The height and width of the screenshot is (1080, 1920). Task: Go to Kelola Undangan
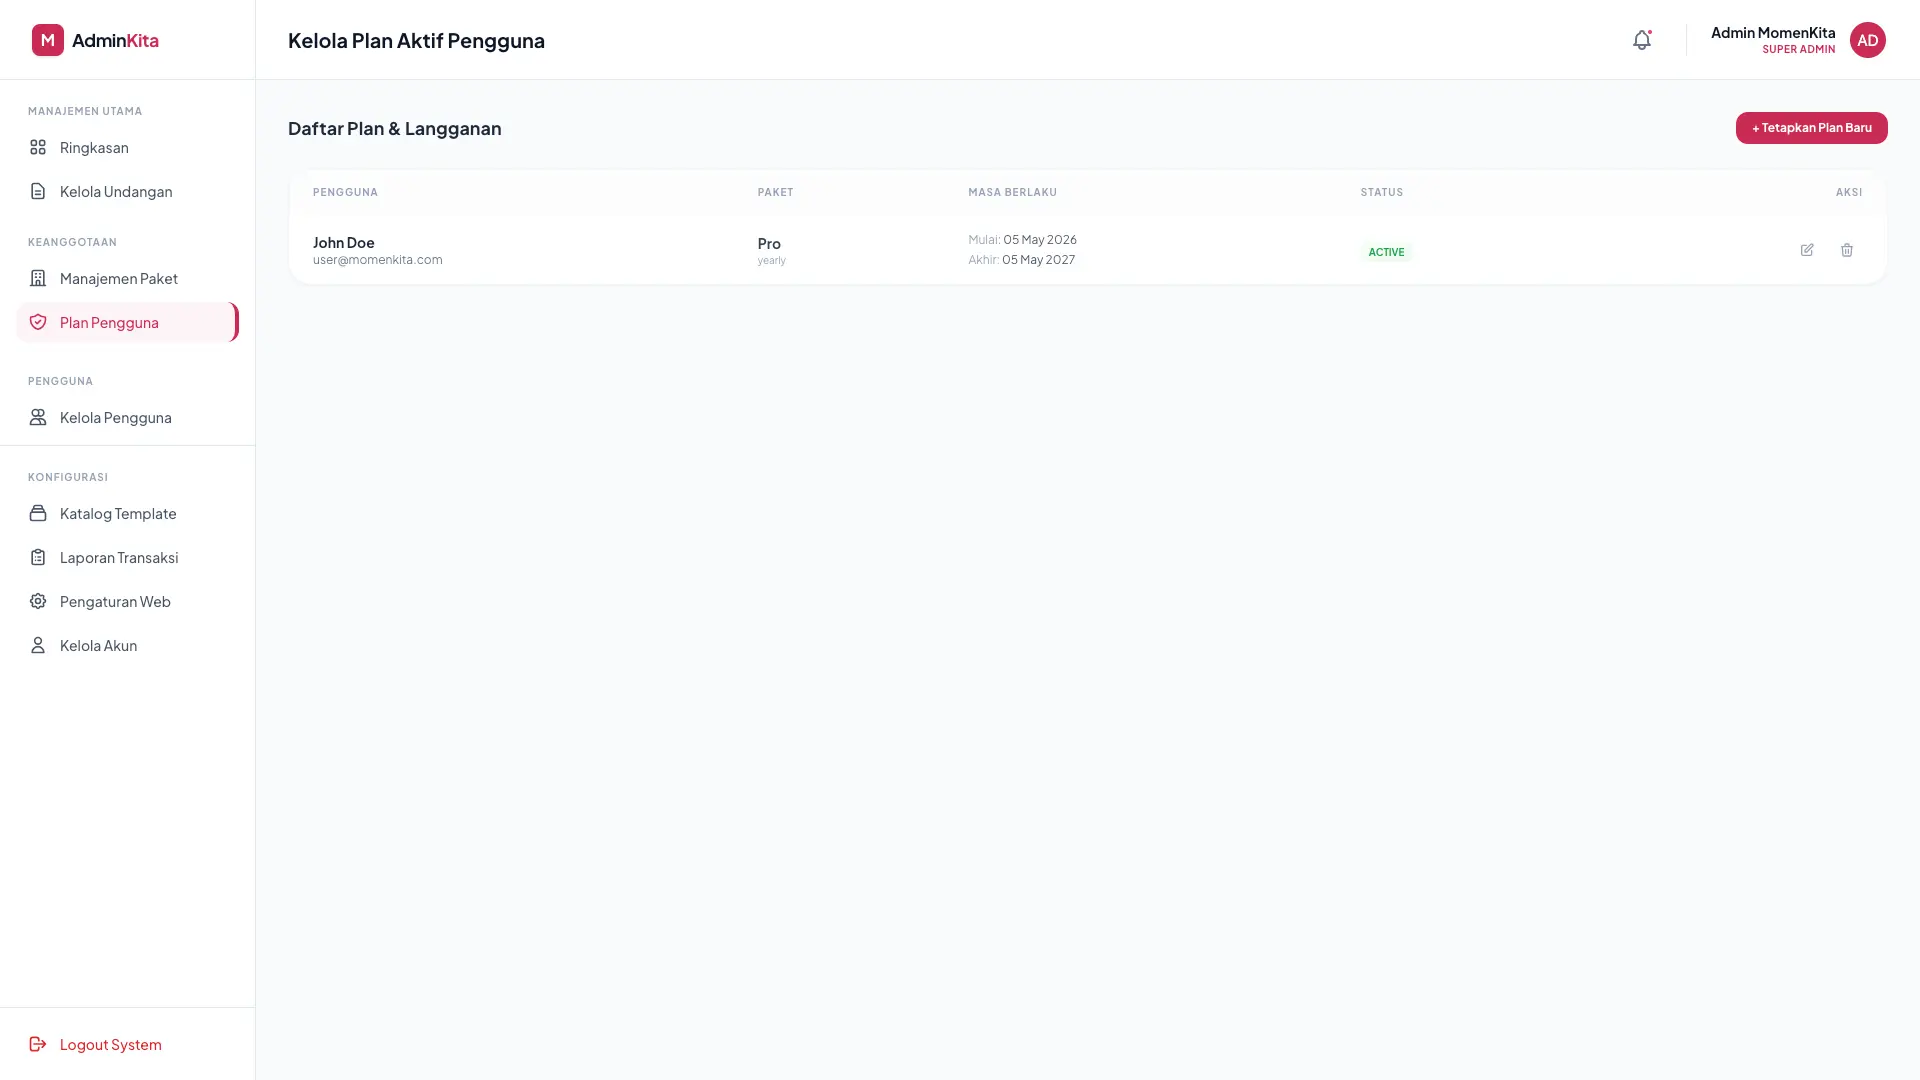click(128, 191)
